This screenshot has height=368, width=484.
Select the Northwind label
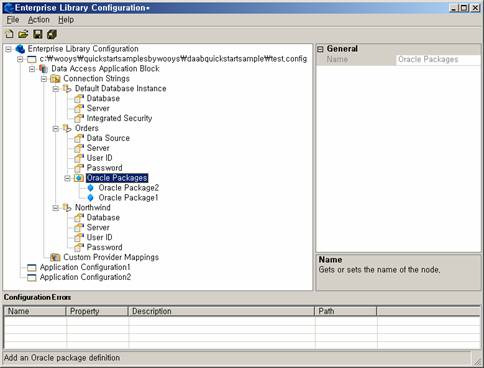click(x=93, y=207)
